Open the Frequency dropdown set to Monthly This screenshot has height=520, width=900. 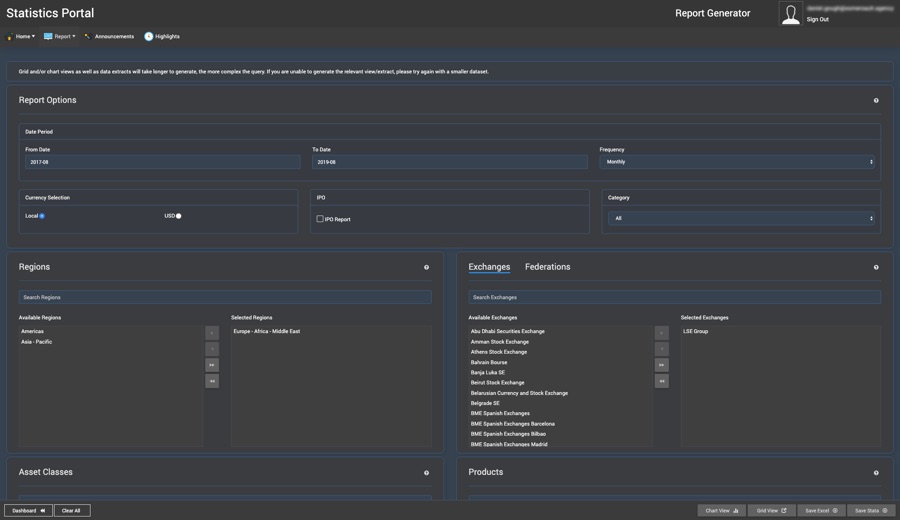coord(739,162)
